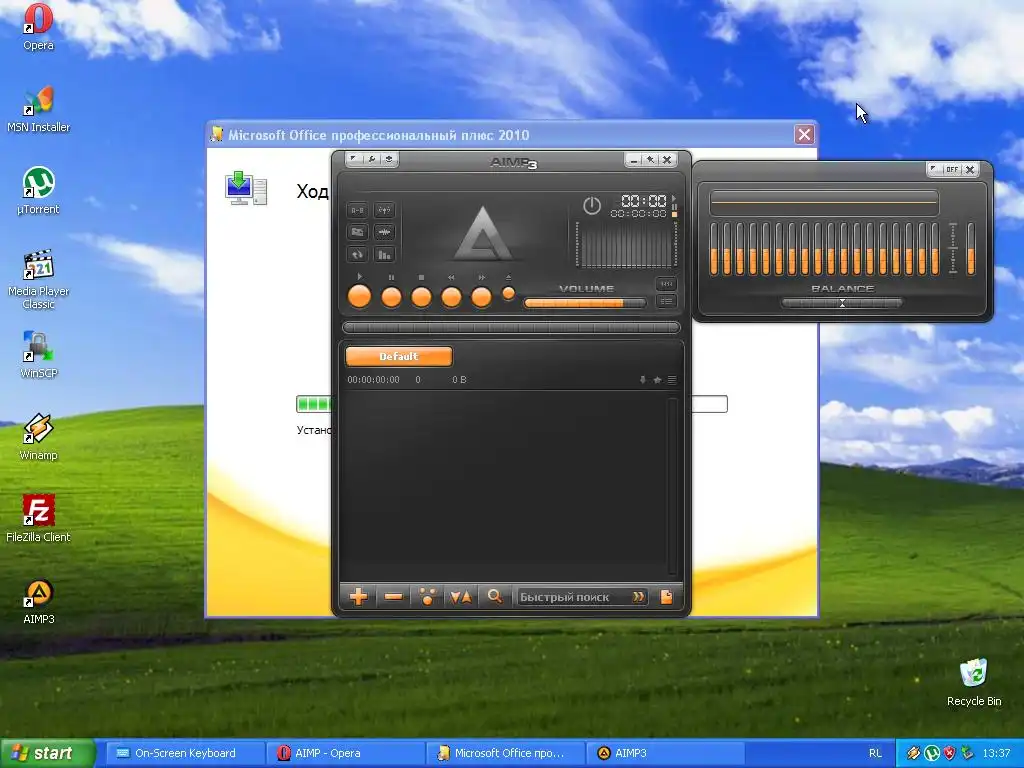Open the playlist misc functions dots icon

coord(427,596)
